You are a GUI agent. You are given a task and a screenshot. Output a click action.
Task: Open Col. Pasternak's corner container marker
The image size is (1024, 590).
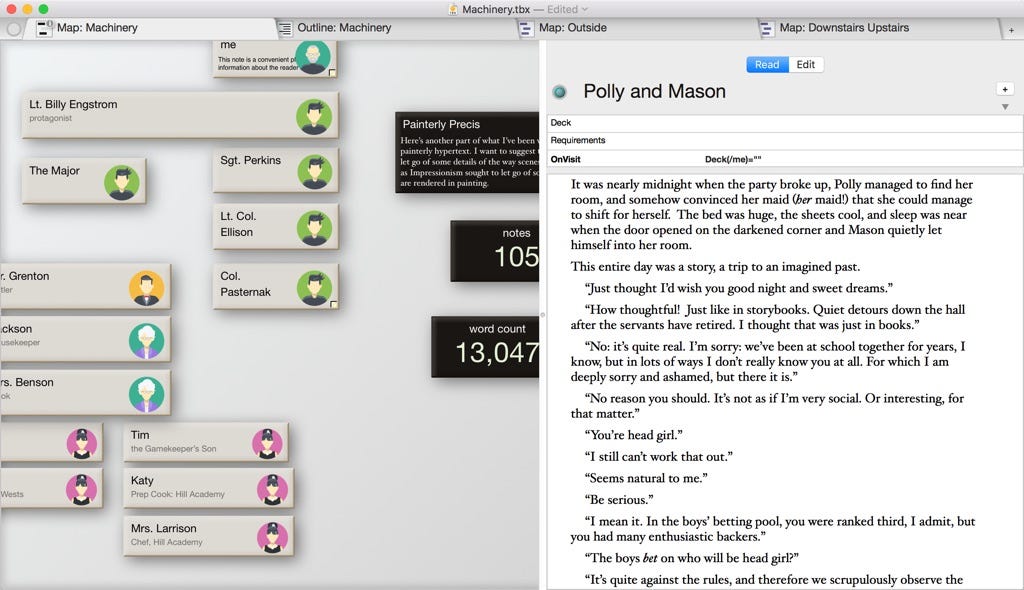coord(333,304)
